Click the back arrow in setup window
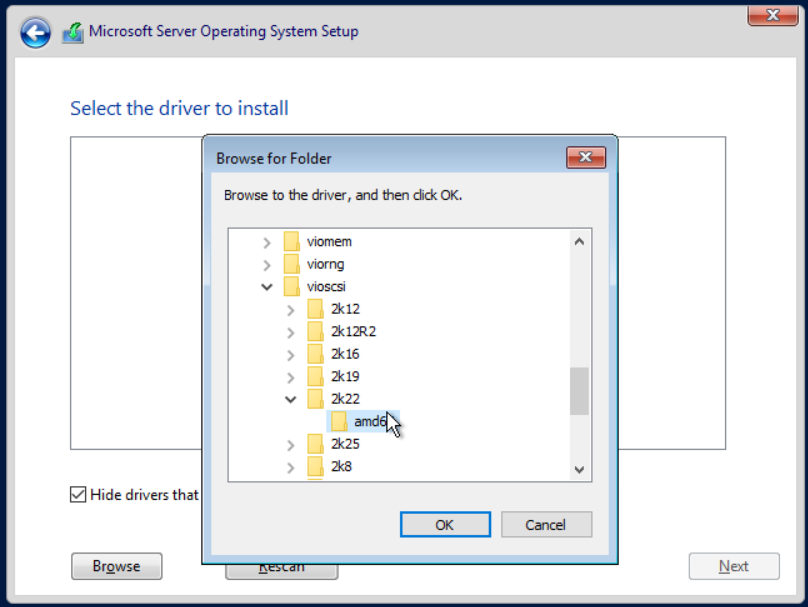 [35, 33]
